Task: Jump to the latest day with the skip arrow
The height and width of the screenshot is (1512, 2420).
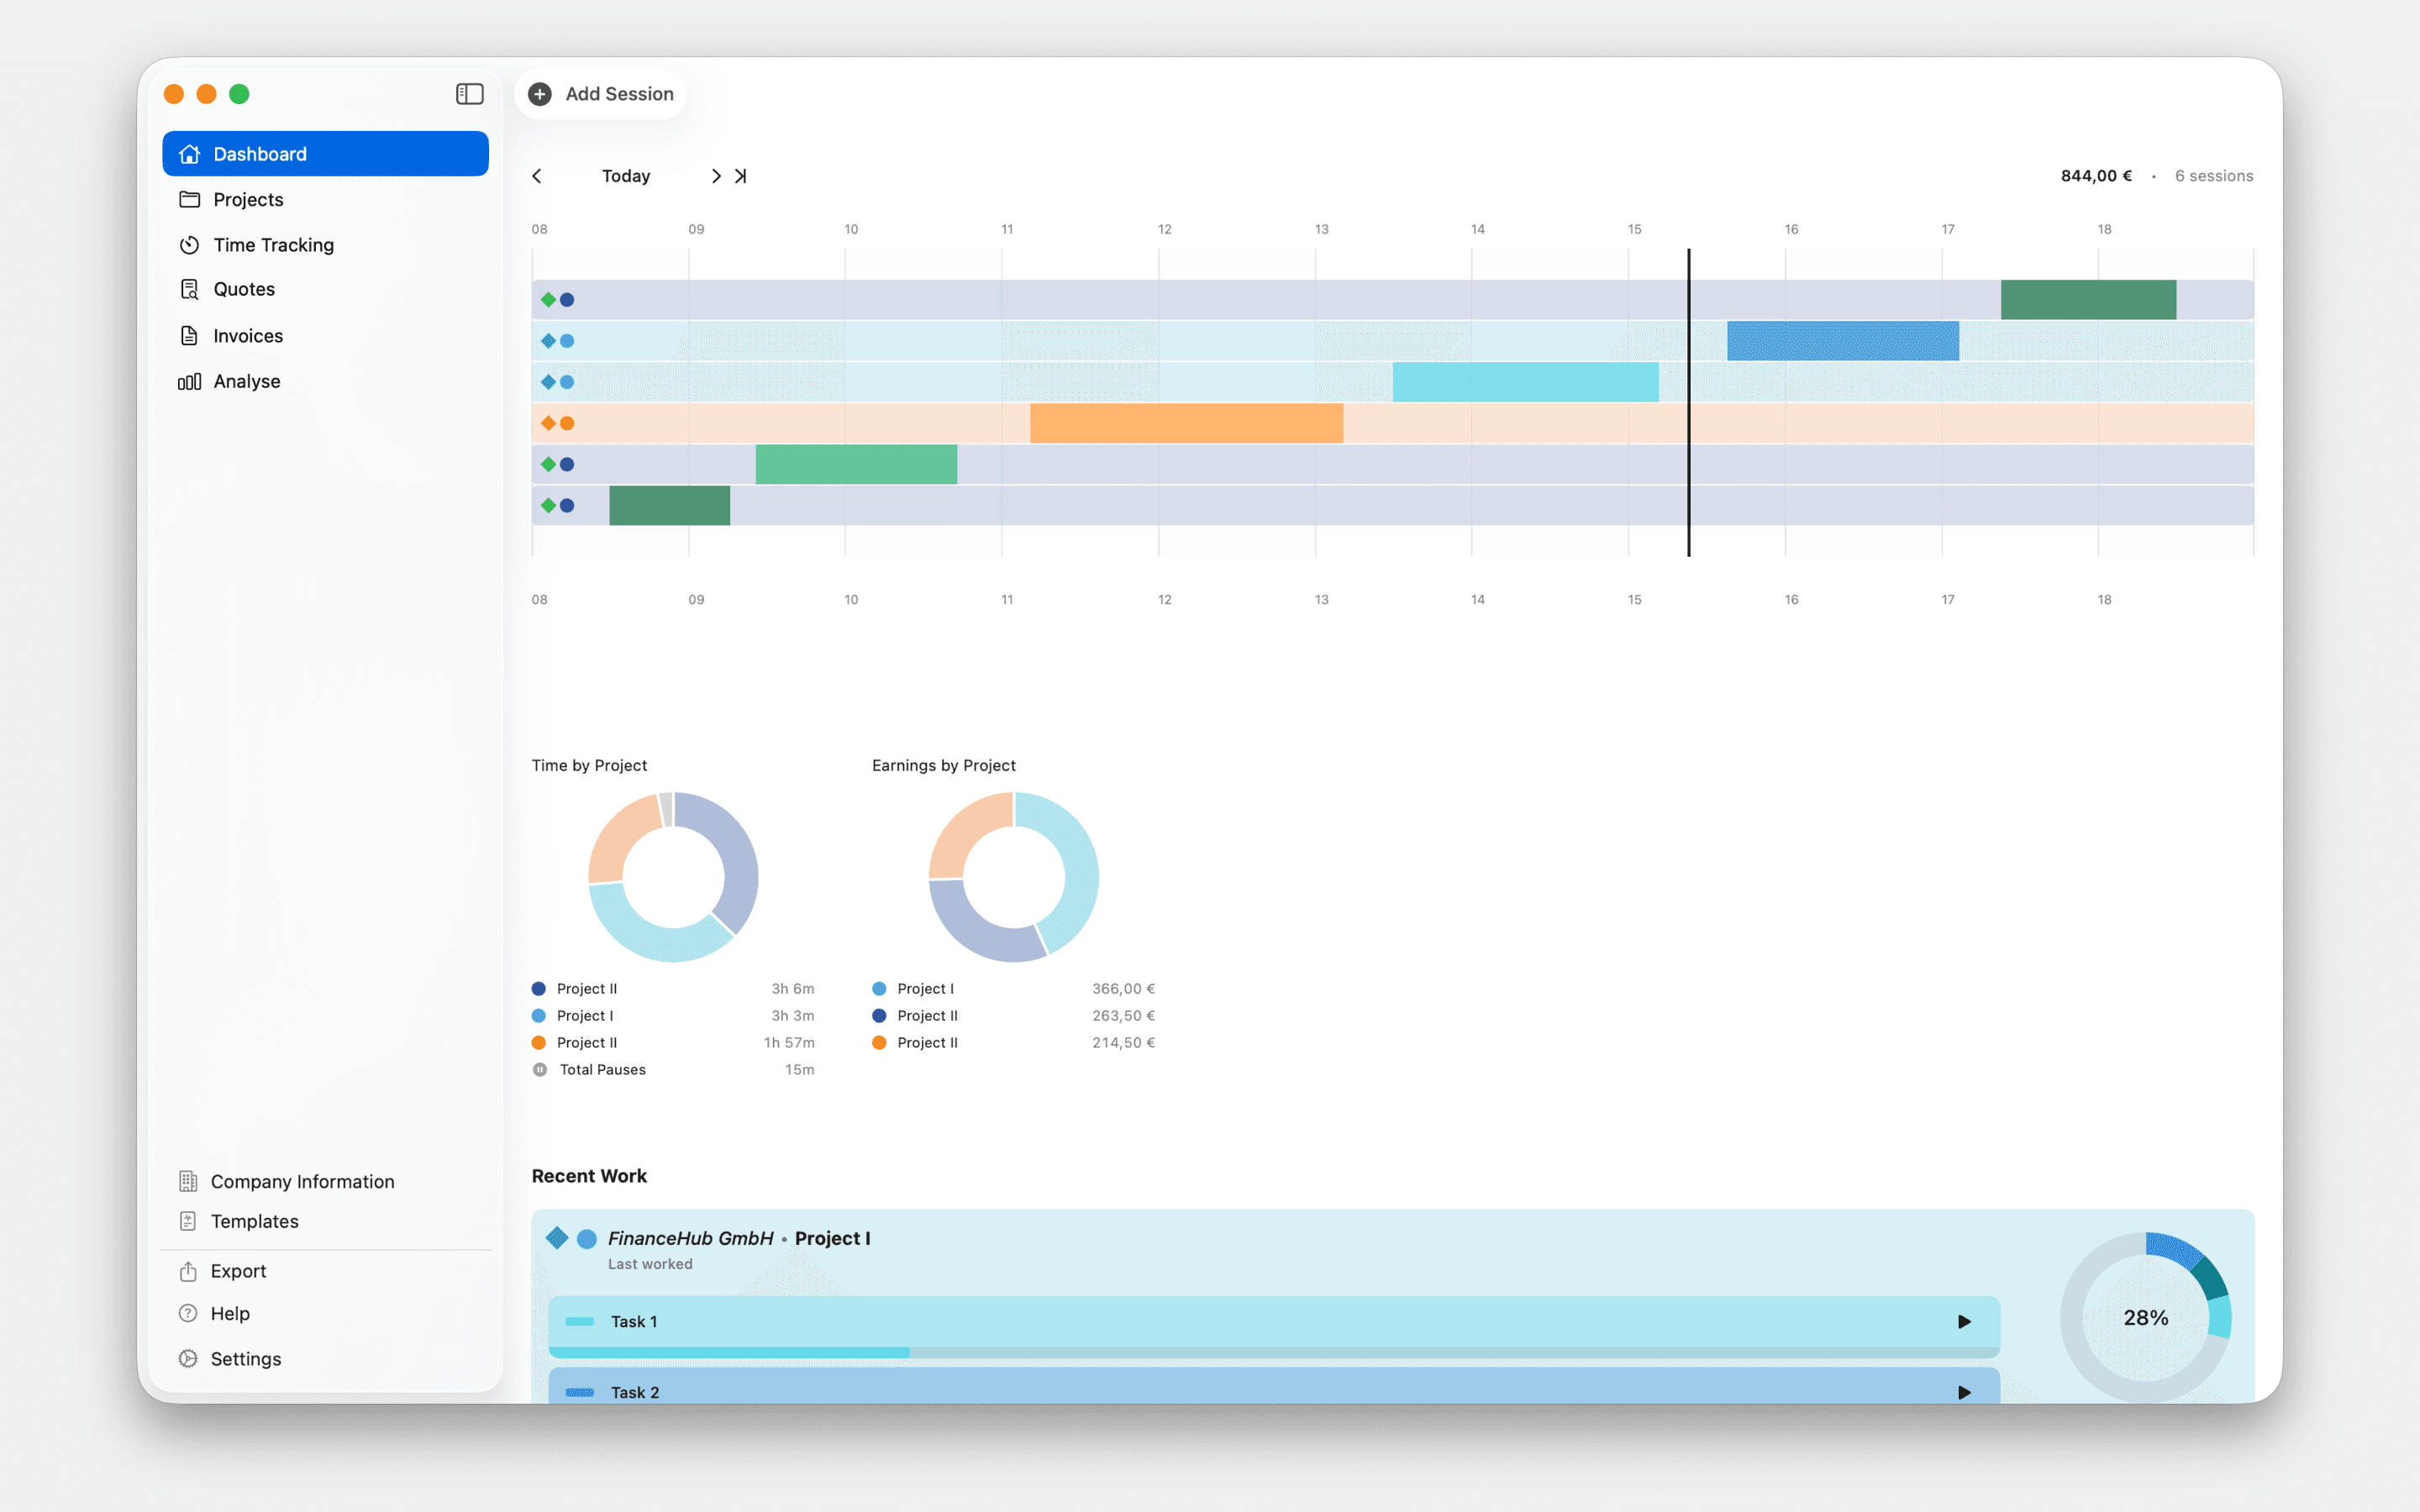Action: tap(740, 175)
